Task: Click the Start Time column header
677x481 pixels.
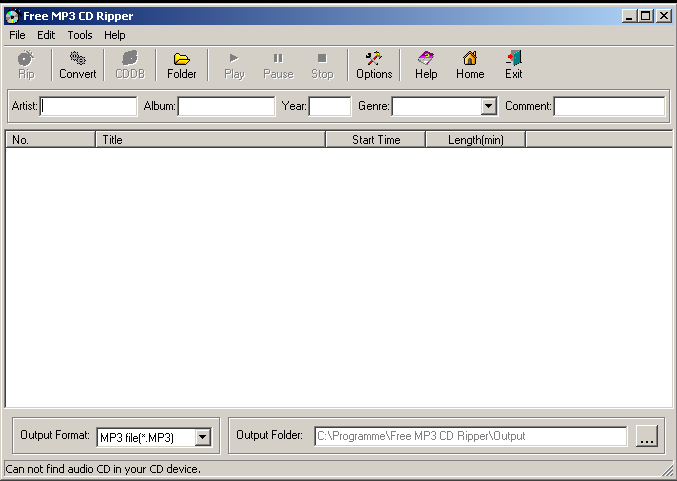Action: tap(376, 140)
